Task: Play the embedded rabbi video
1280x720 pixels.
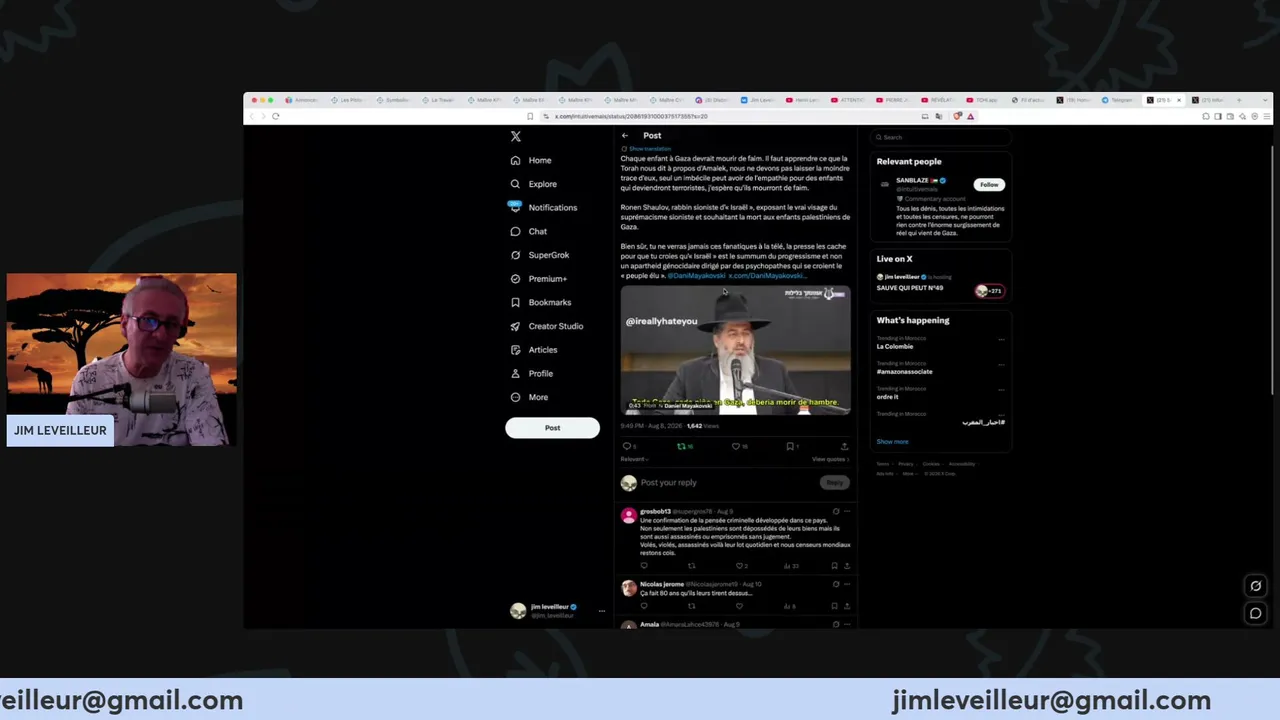Action: (735, 349)
